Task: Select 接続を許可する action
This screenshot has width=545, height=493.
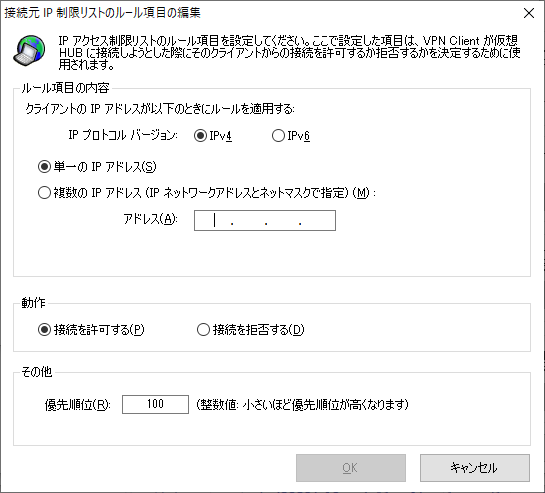Action: pos(91,329)
